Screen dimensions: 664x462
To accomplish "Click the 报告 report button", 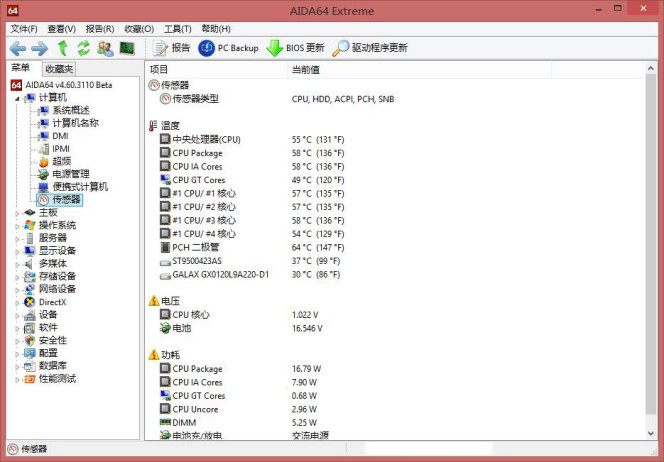I will click(x=172, y=48).
